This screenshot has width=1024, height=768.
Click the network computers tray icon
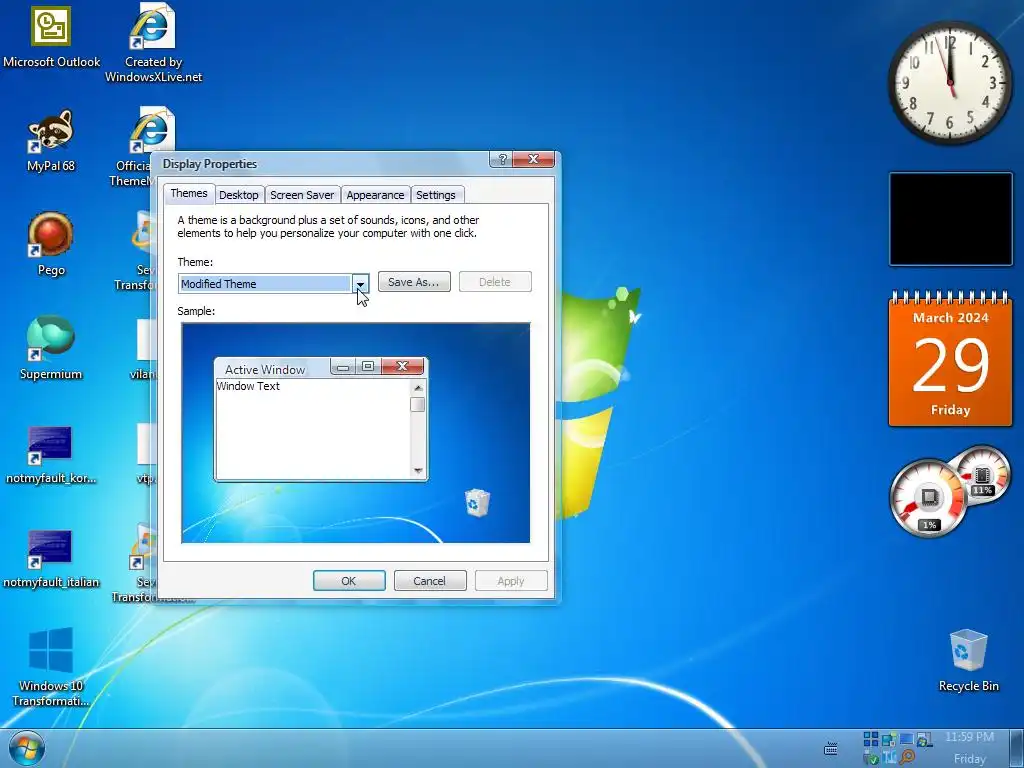pyautogui.click(x=889, y=739)
